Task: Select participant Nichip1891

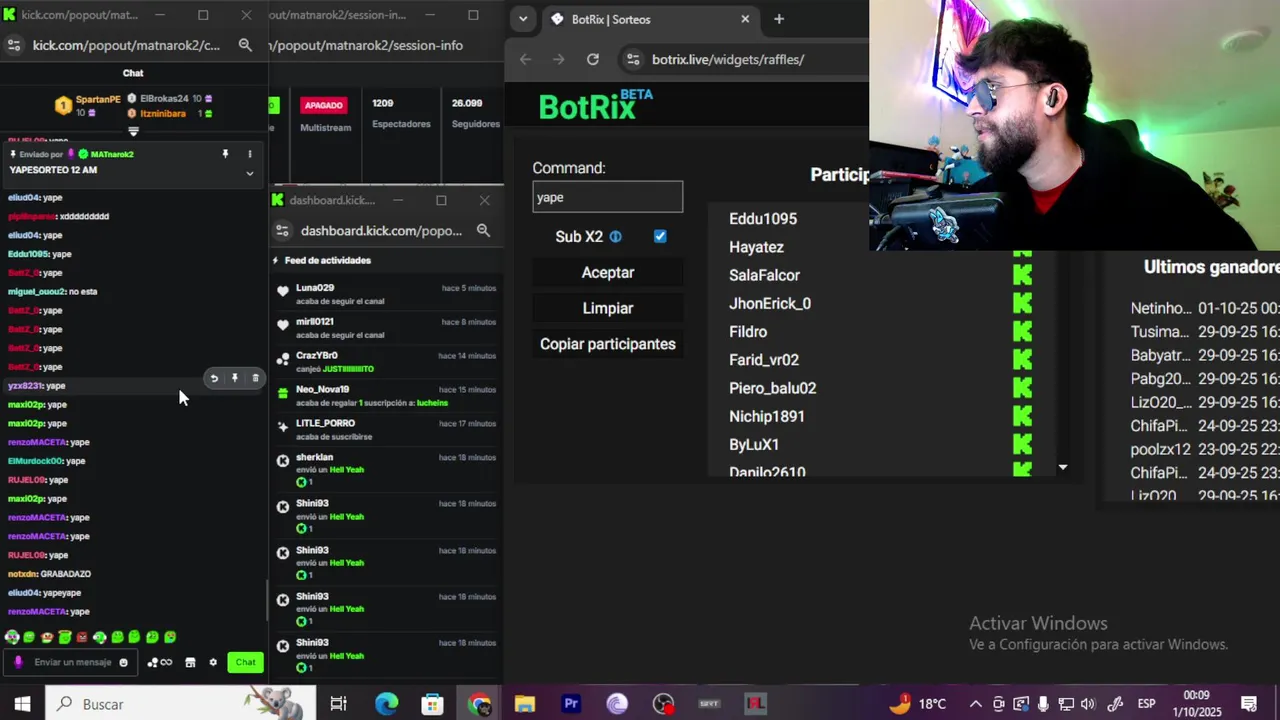Action: pyautogui.click(x=767, y=416)
